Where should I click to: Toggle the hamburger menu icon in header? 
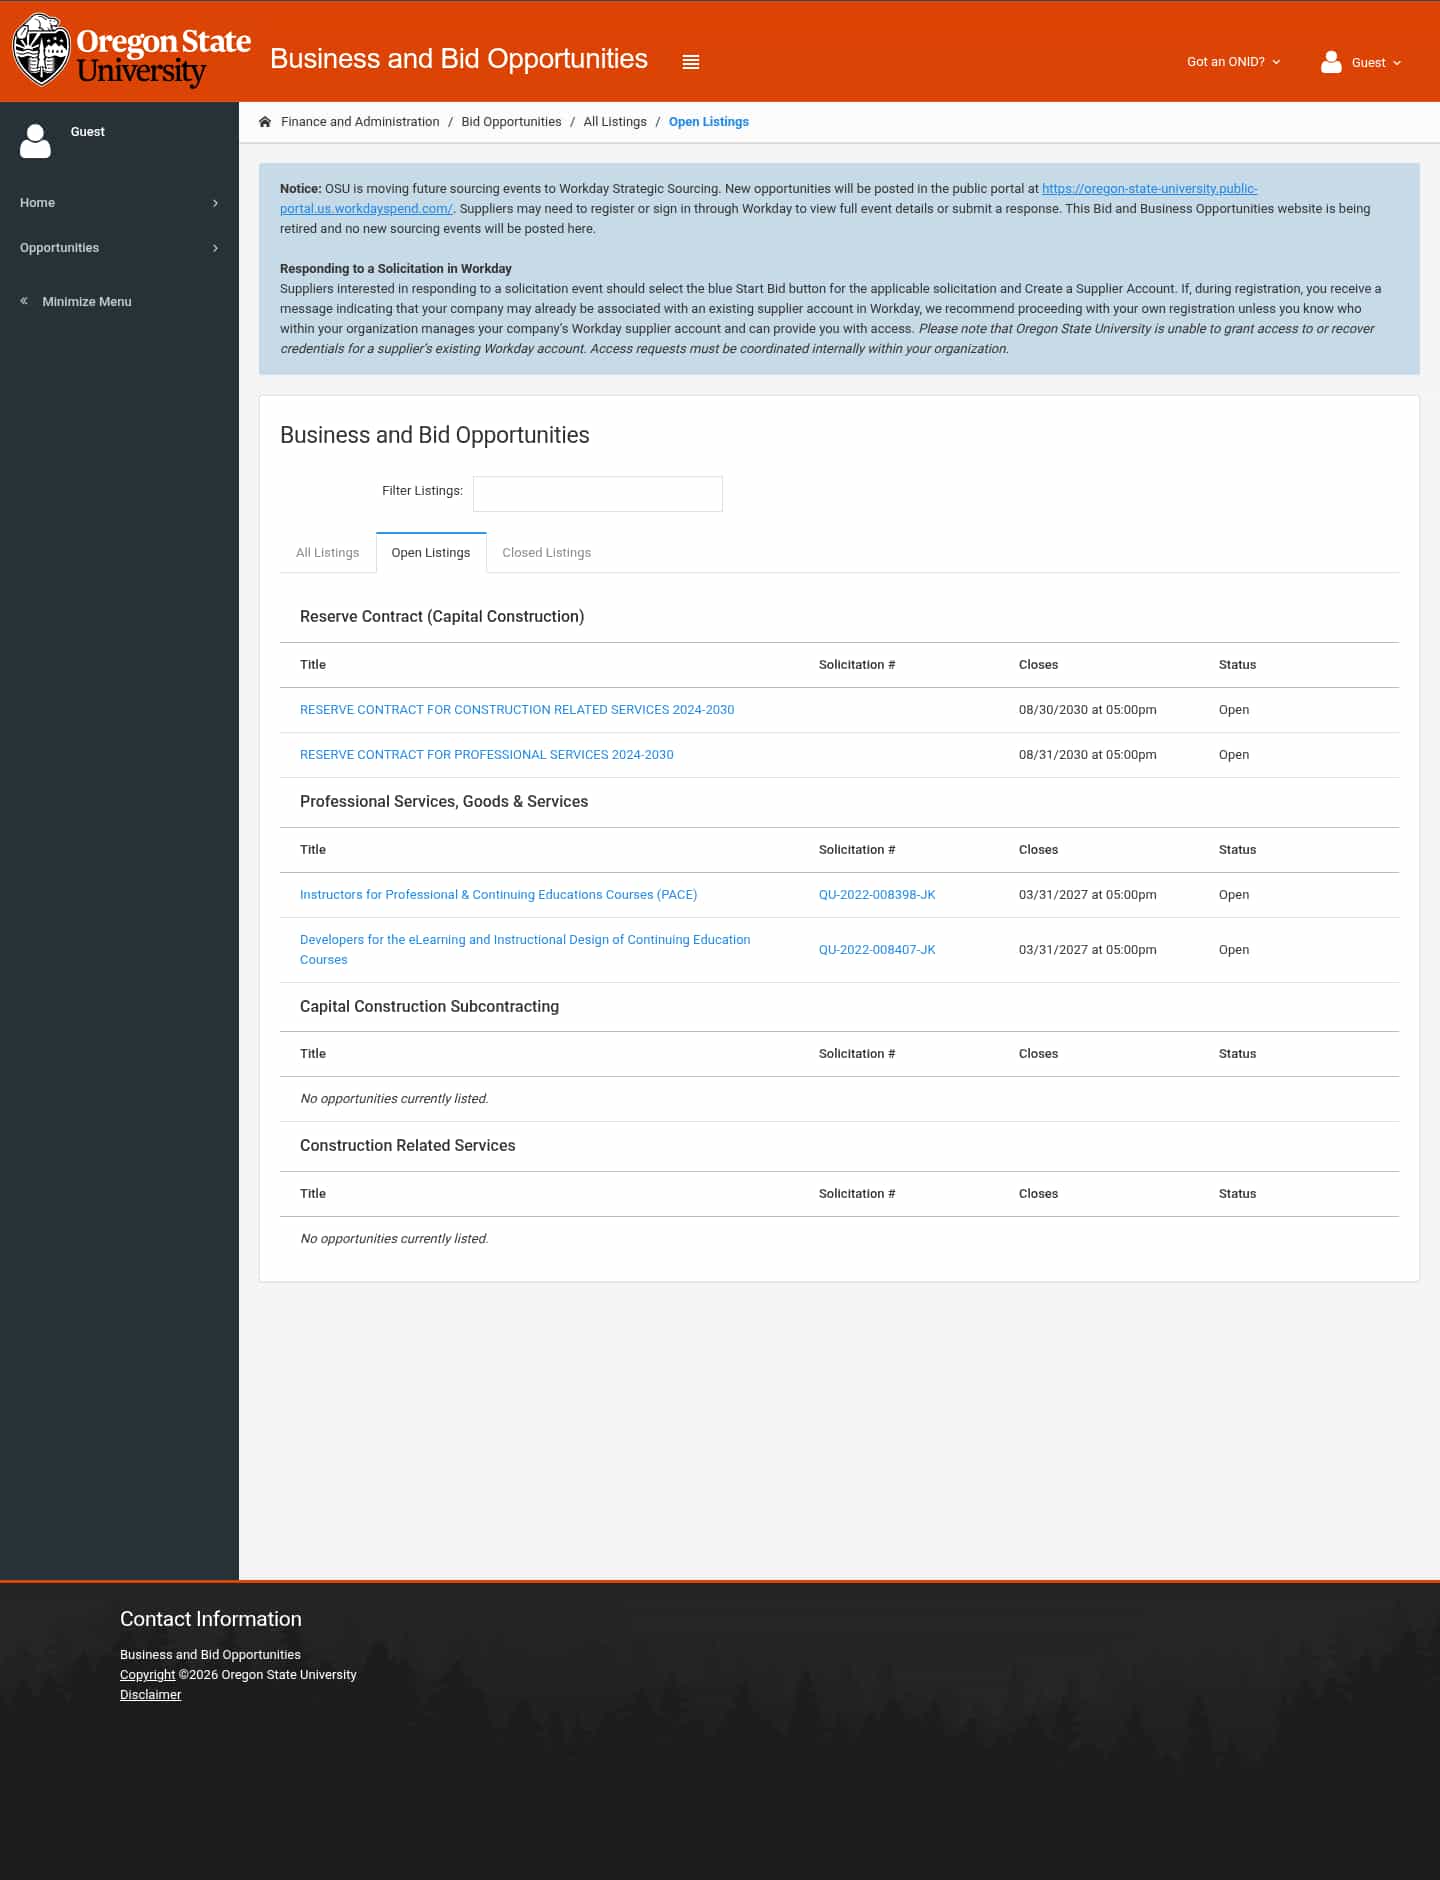pyautogui.click(x=690, y=62)
